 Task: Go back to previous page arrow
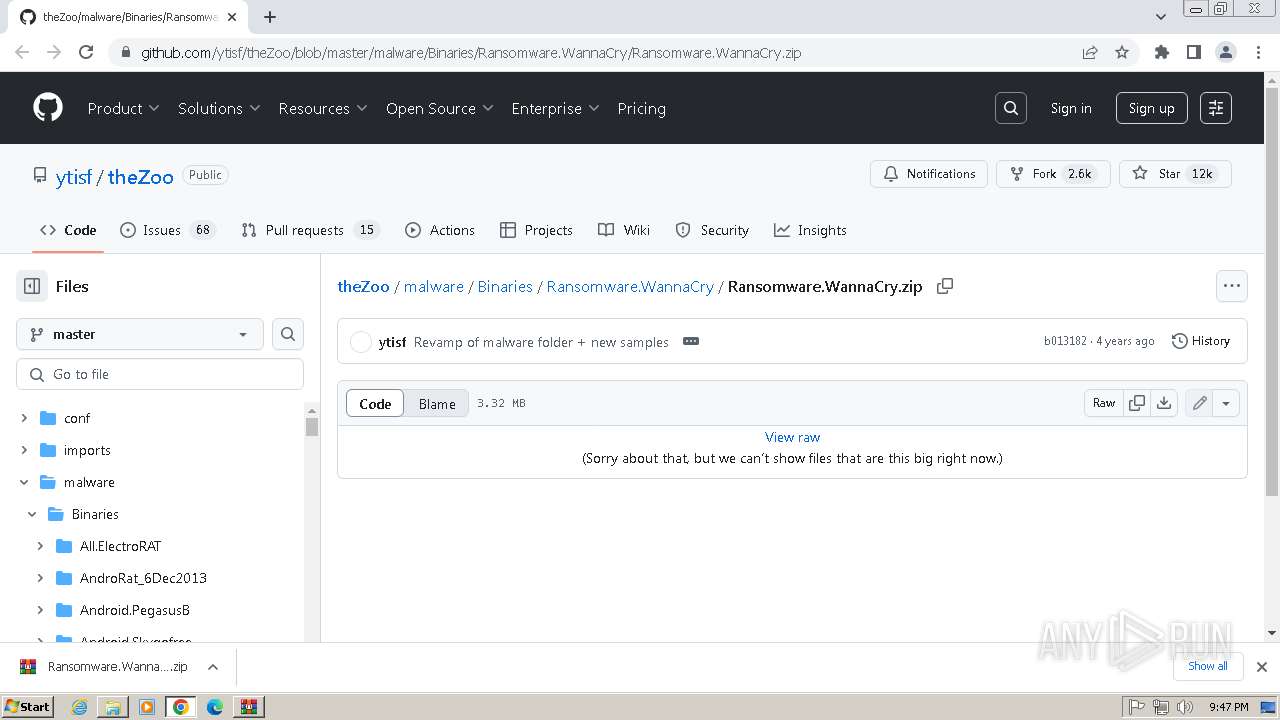click(x=22, y=52)
